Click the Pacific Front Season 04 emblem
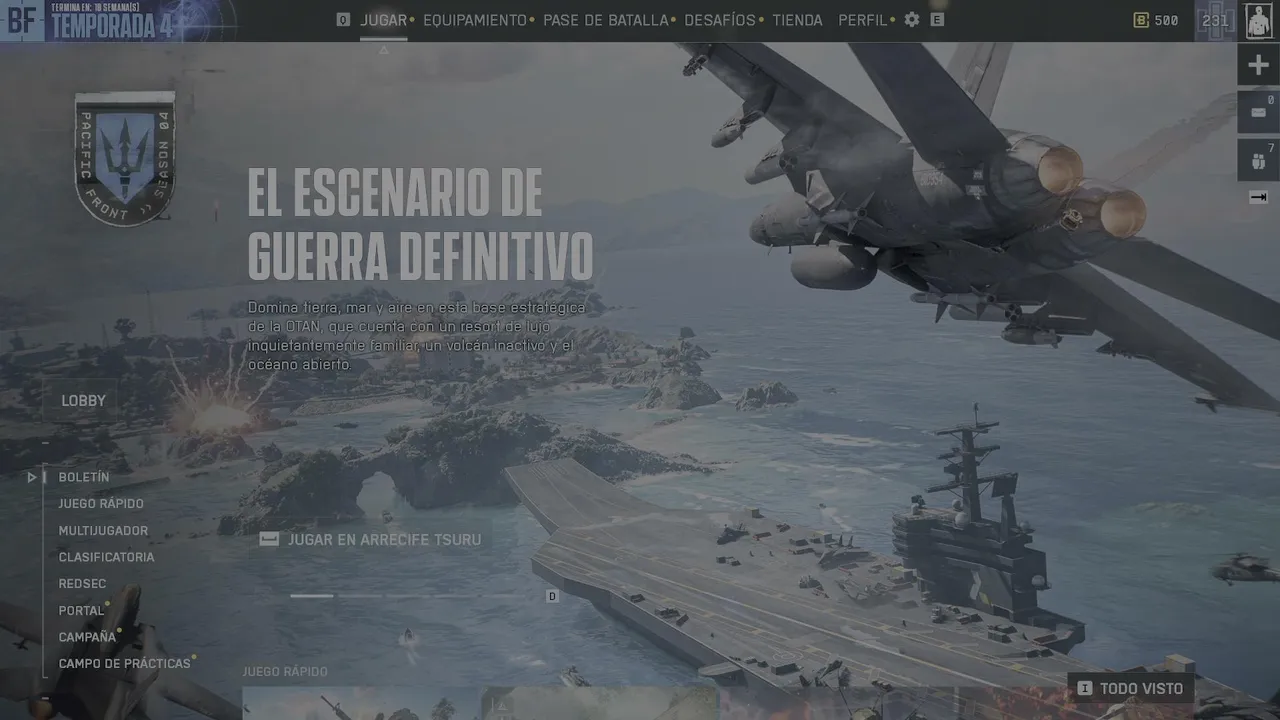Image resolution: width=1280 pixels, height=720 pixels. [125, 158]
